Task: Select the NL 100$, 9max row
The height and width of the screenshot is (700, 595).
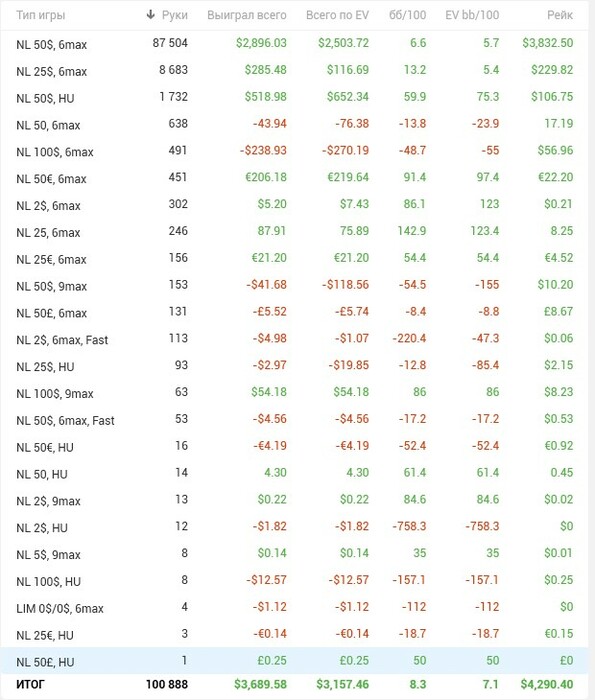Action: [295, 392]
